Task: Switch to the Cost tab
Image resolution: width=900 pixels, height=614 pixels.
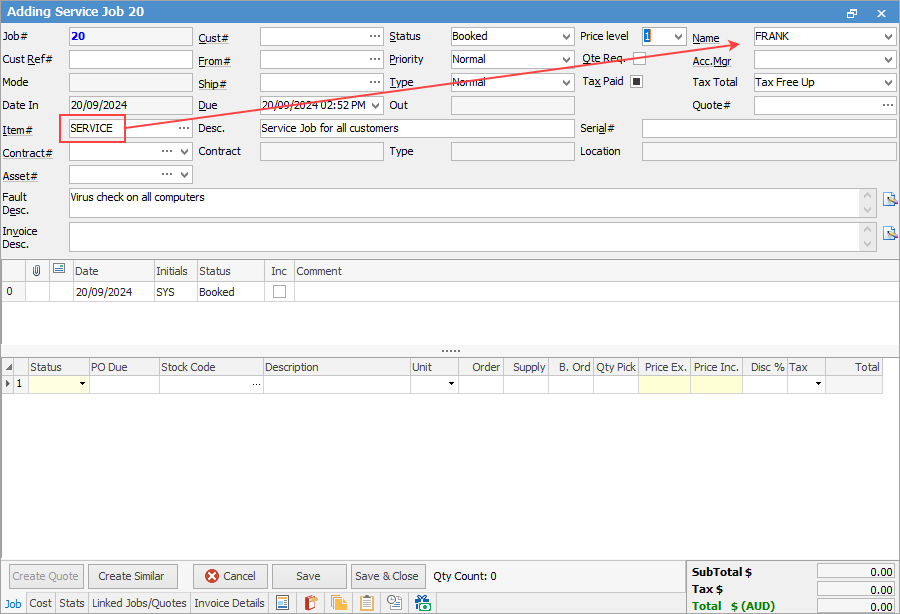Action: tap(41, 603)
